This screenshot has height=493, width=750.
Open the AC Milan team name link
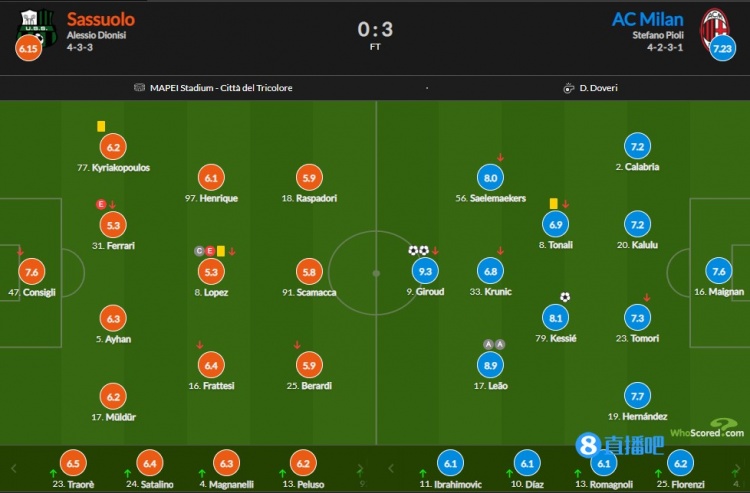(x=648, y=19)
